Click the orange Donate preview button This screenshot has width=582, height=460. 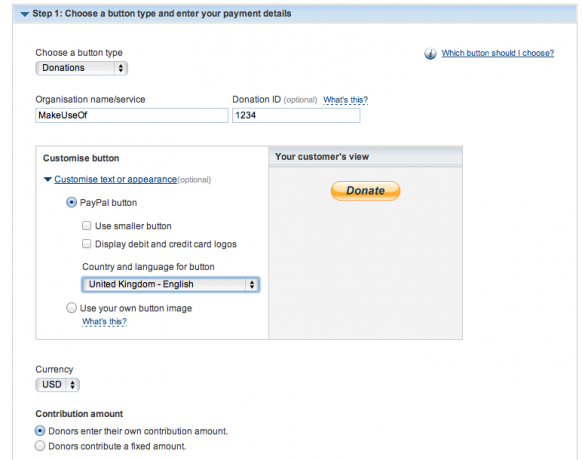pos(366,191)
